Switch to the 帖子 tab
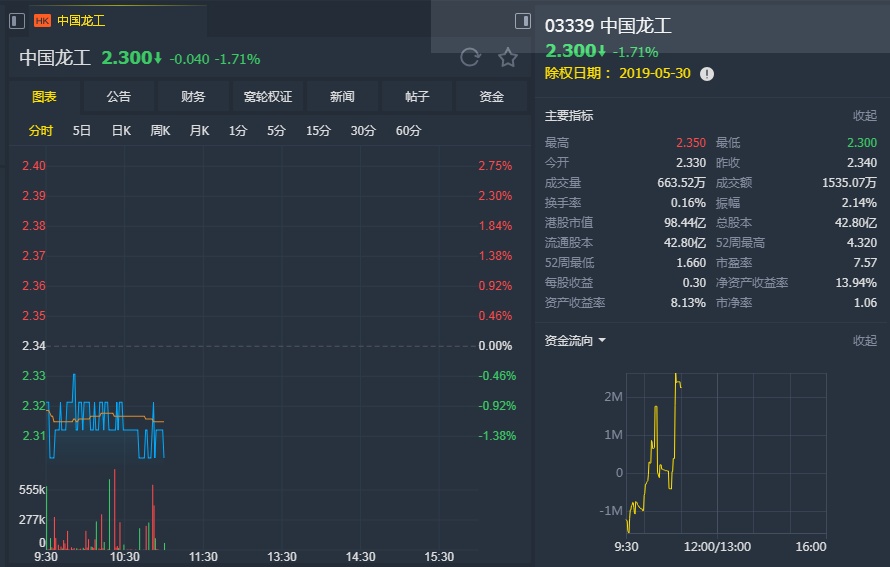 tap(417, 97)
